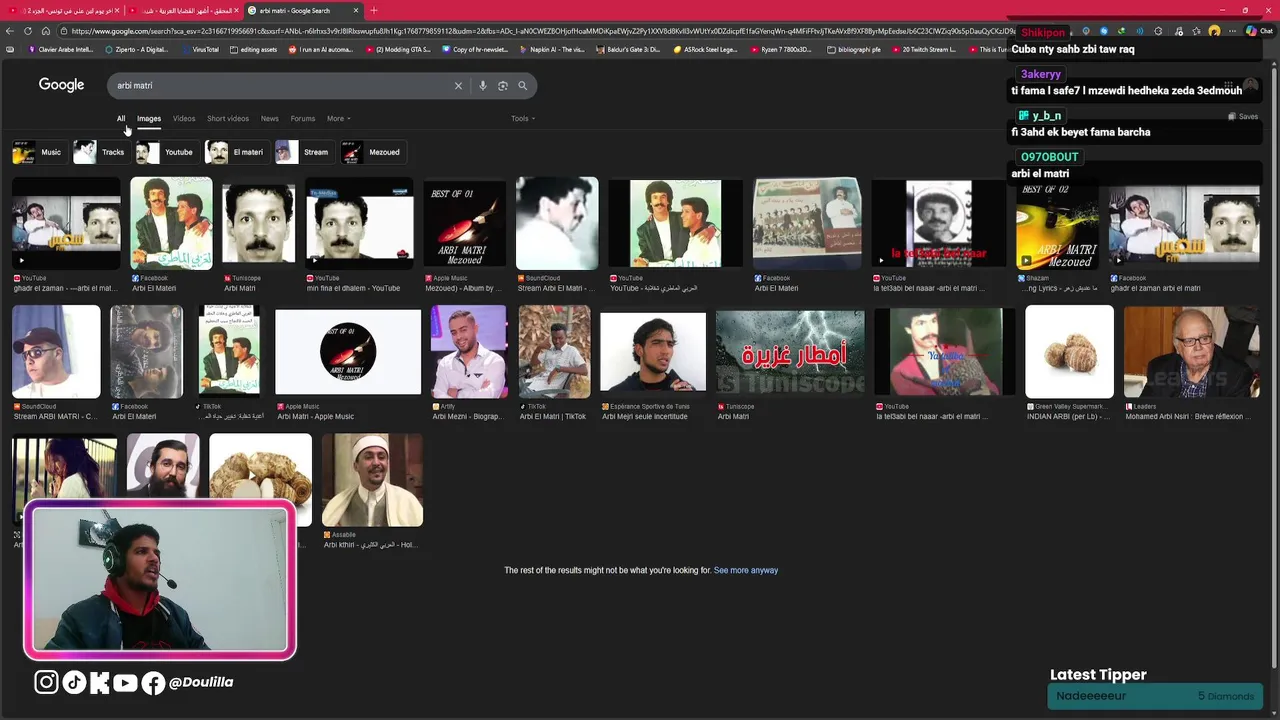Open the Instagram icon in the overlay
The width and height of the screenshot is (1280, 720).
click(x=46, y=682)
